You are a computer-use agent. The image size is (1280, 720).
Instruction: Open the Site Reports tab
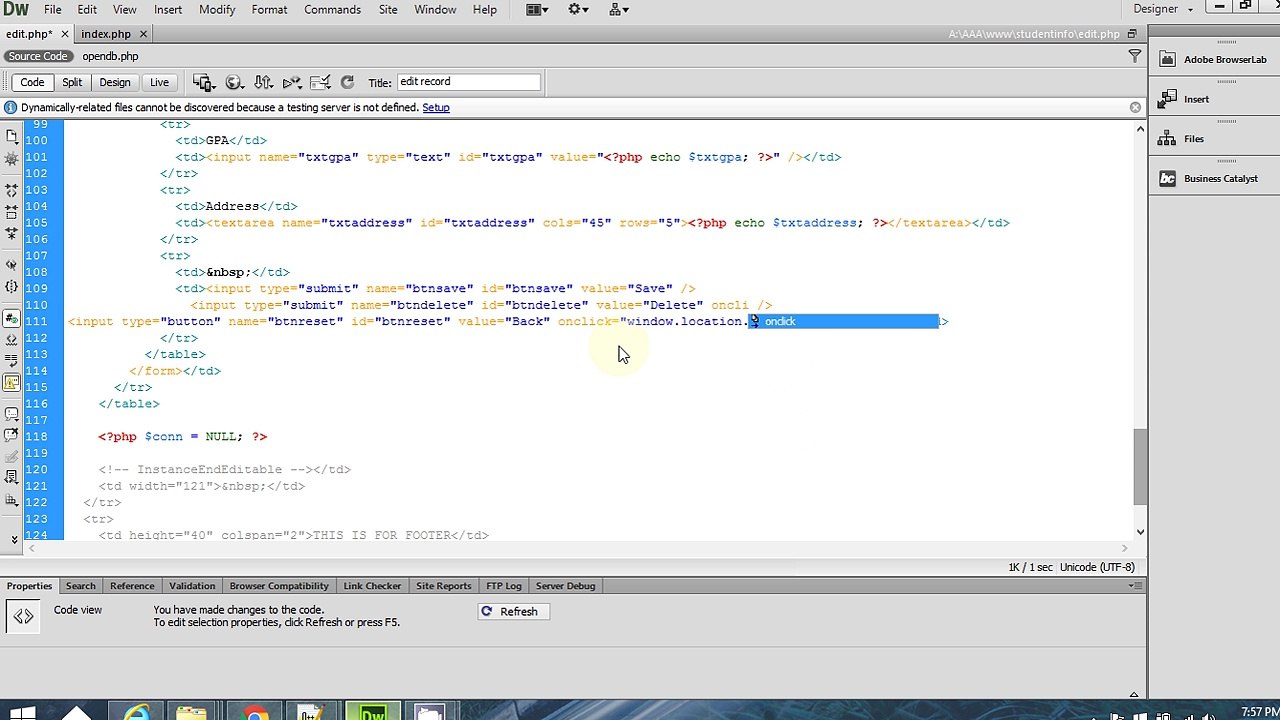click(x=443, y=586)
